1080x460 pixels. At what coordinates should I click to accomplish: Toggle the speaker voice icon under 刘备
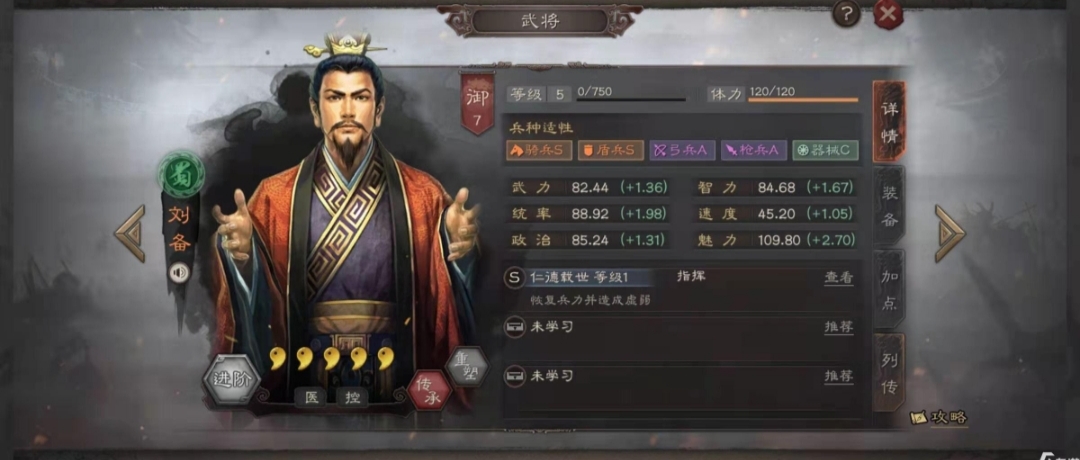coord(180,273)
